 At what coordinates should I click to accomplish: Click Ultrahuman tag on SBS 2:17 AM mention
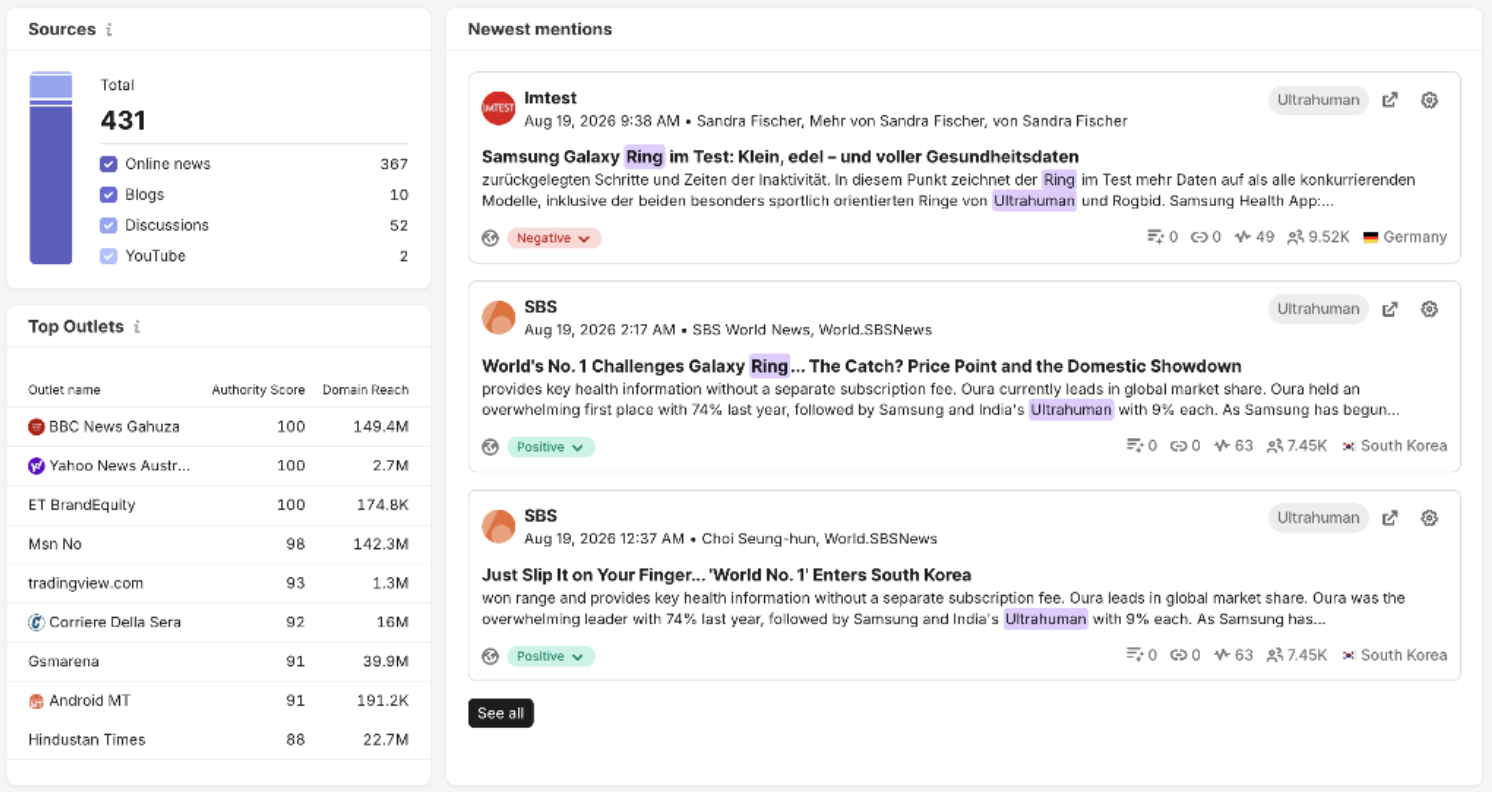(x=1318, y=309)
